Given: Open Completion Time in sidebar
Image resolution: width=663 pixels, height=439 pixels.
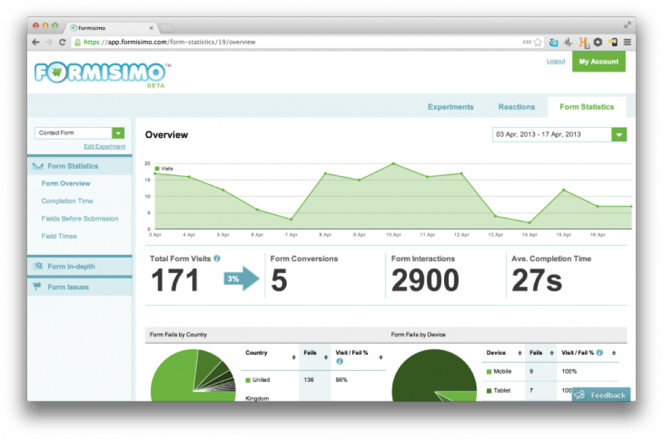Looking at the screenshot, I should (67, 201).
